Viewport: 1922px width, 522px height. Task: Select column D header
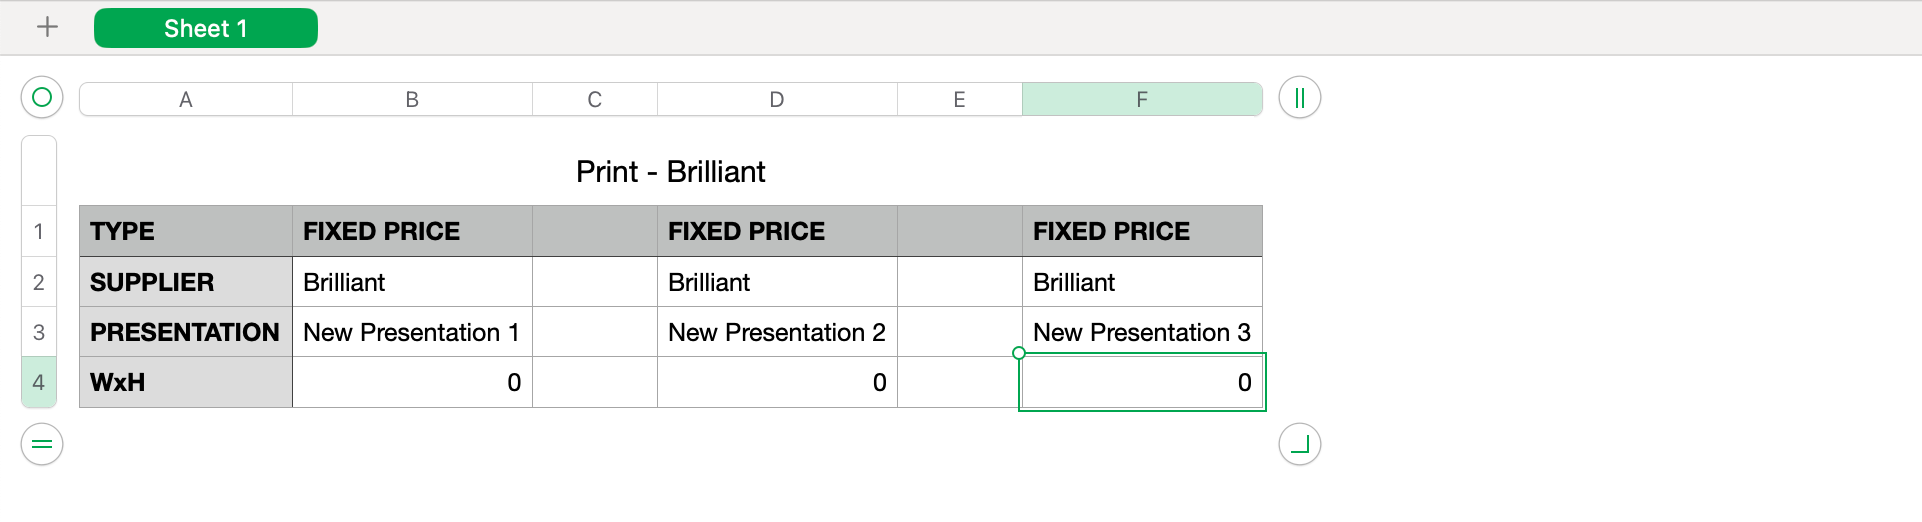tap(777, 99)
